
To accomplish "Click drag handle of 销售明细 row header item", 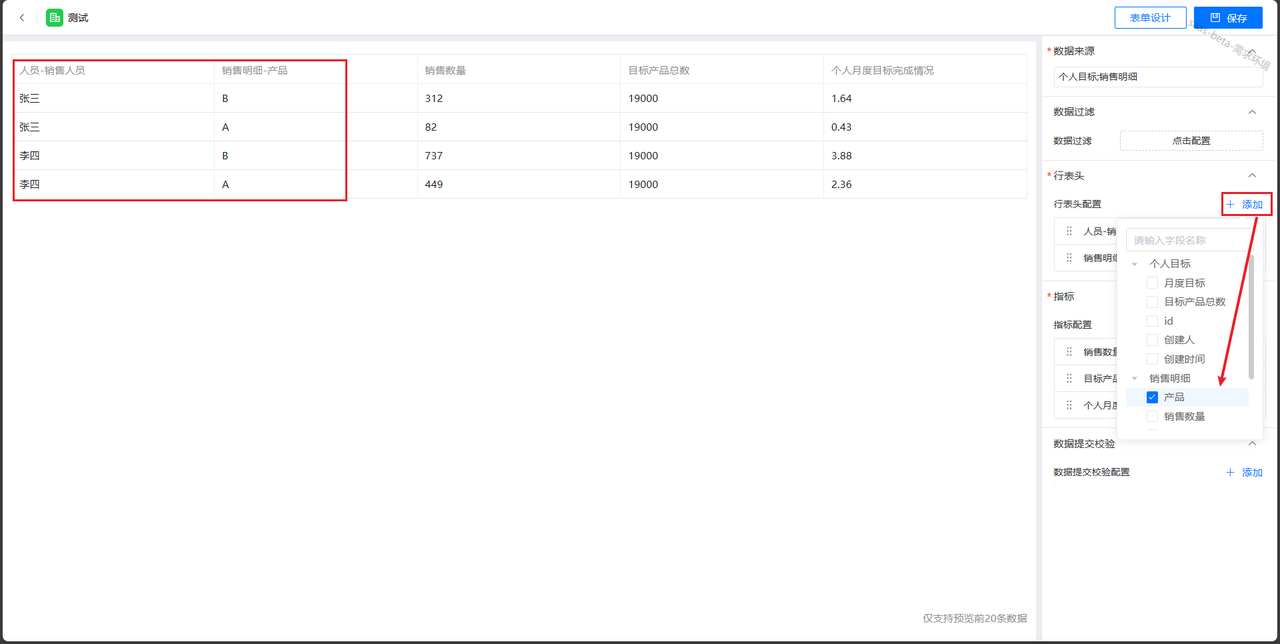I will 1069,258.
